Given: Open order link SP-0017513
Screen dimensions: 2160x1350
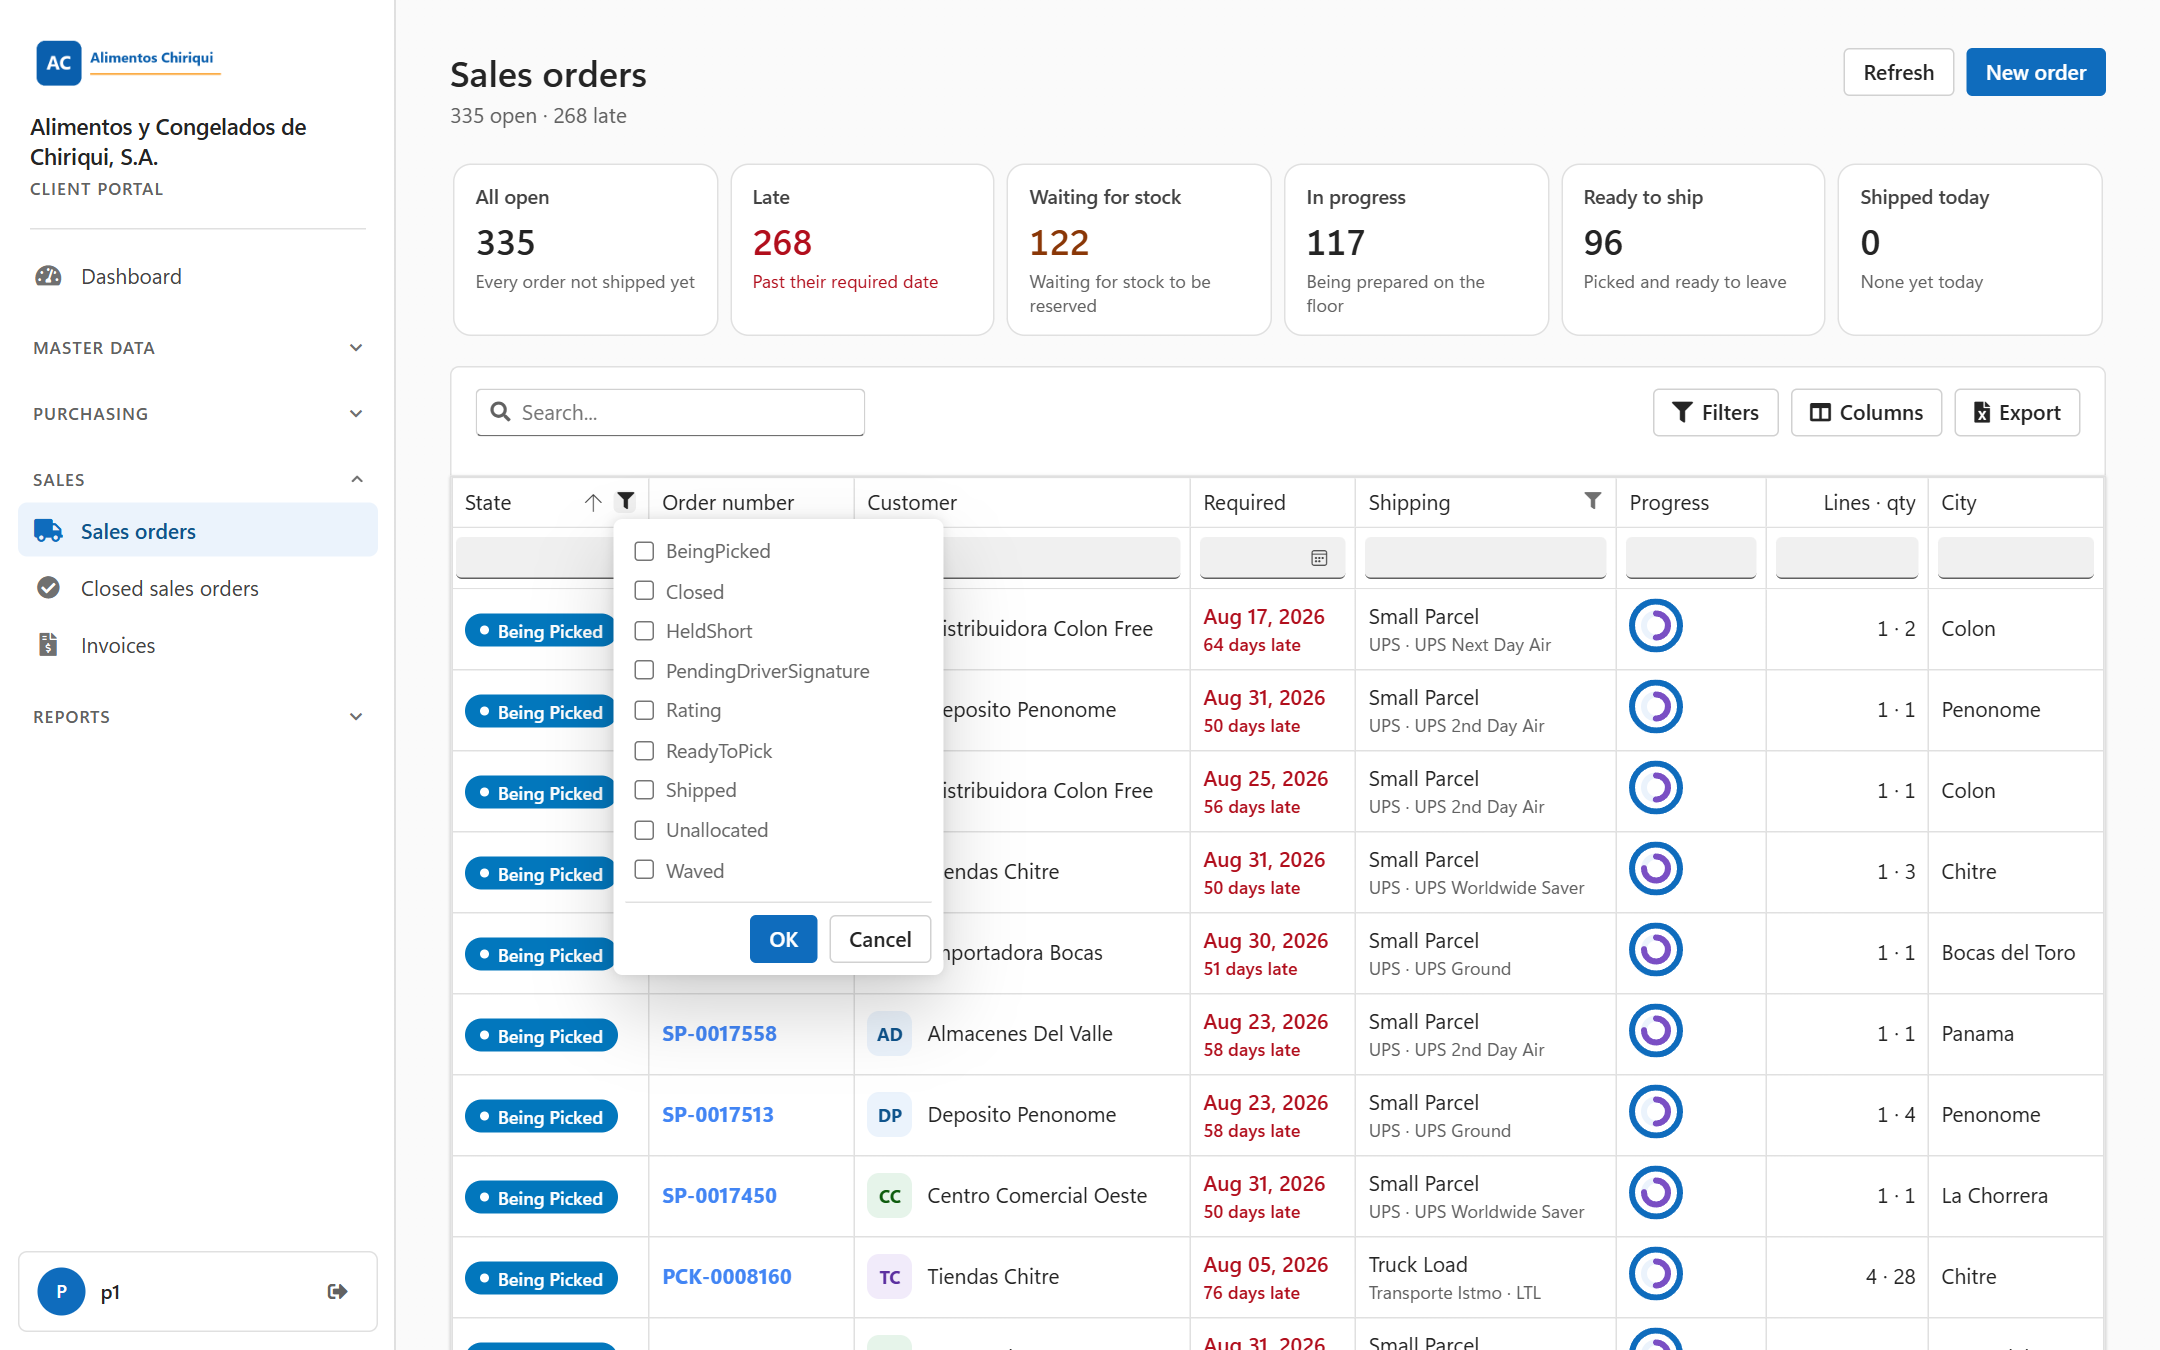Looking at the screenshot, I should pos(718,1115).
